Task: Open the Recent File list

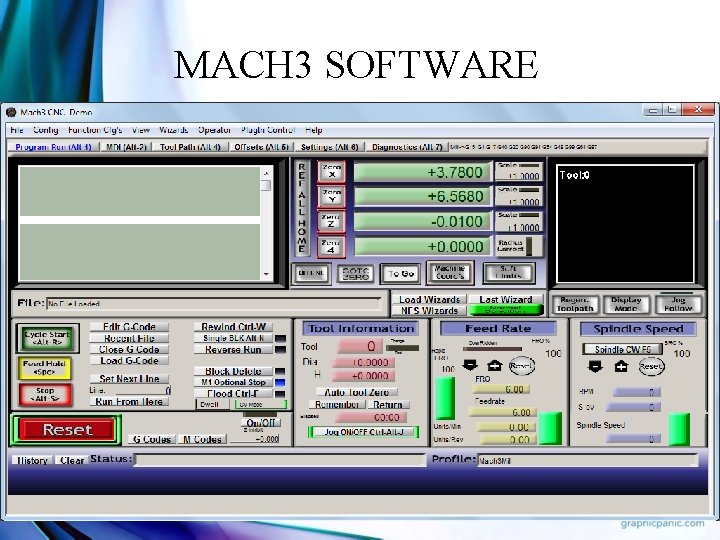Action: [x=129, y=338]
